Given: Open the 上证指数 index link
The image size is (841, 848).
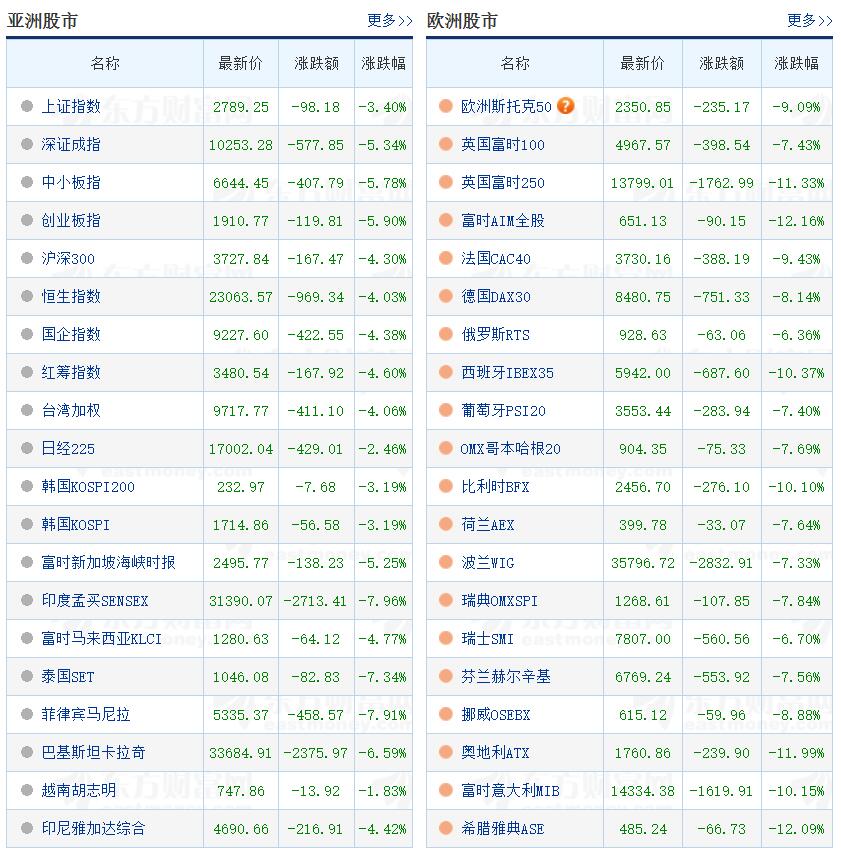Looking at the screenshot, I should (x=71, y=107).
